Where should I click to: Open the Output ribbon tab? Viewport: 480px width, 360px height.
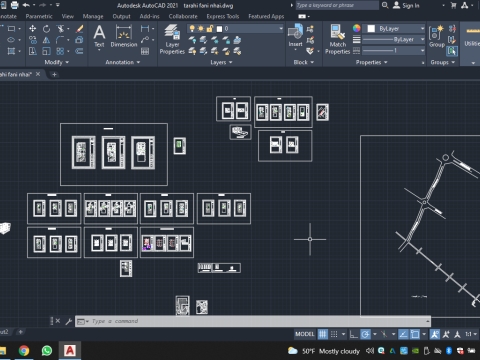(x=121, y=16)
